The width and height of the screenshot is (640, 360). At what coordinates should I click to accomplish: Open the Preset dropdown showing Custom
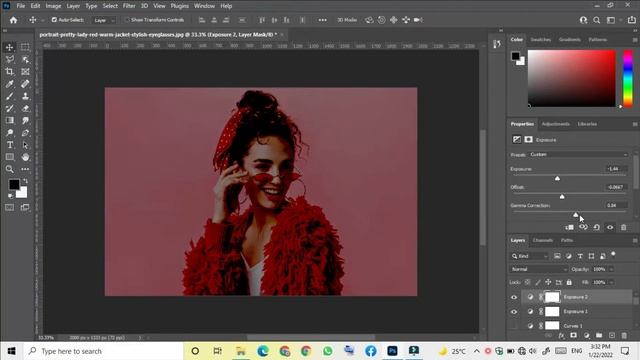coord(578,155)
